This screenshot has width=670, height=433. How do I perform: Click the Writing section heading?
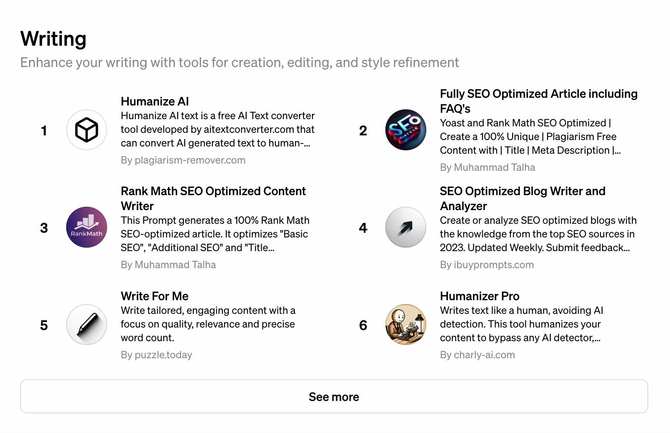(x=53, y=39)
